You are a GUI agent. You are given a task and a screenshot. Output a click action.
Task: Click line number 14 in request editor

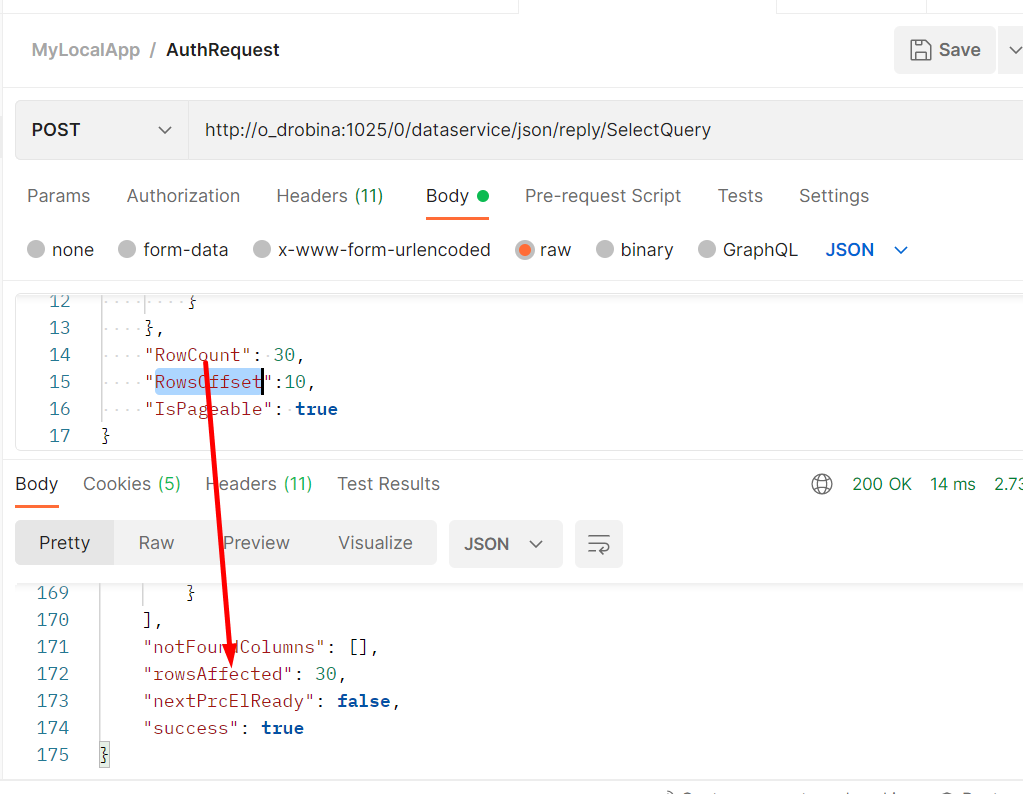tap(59, 355)
